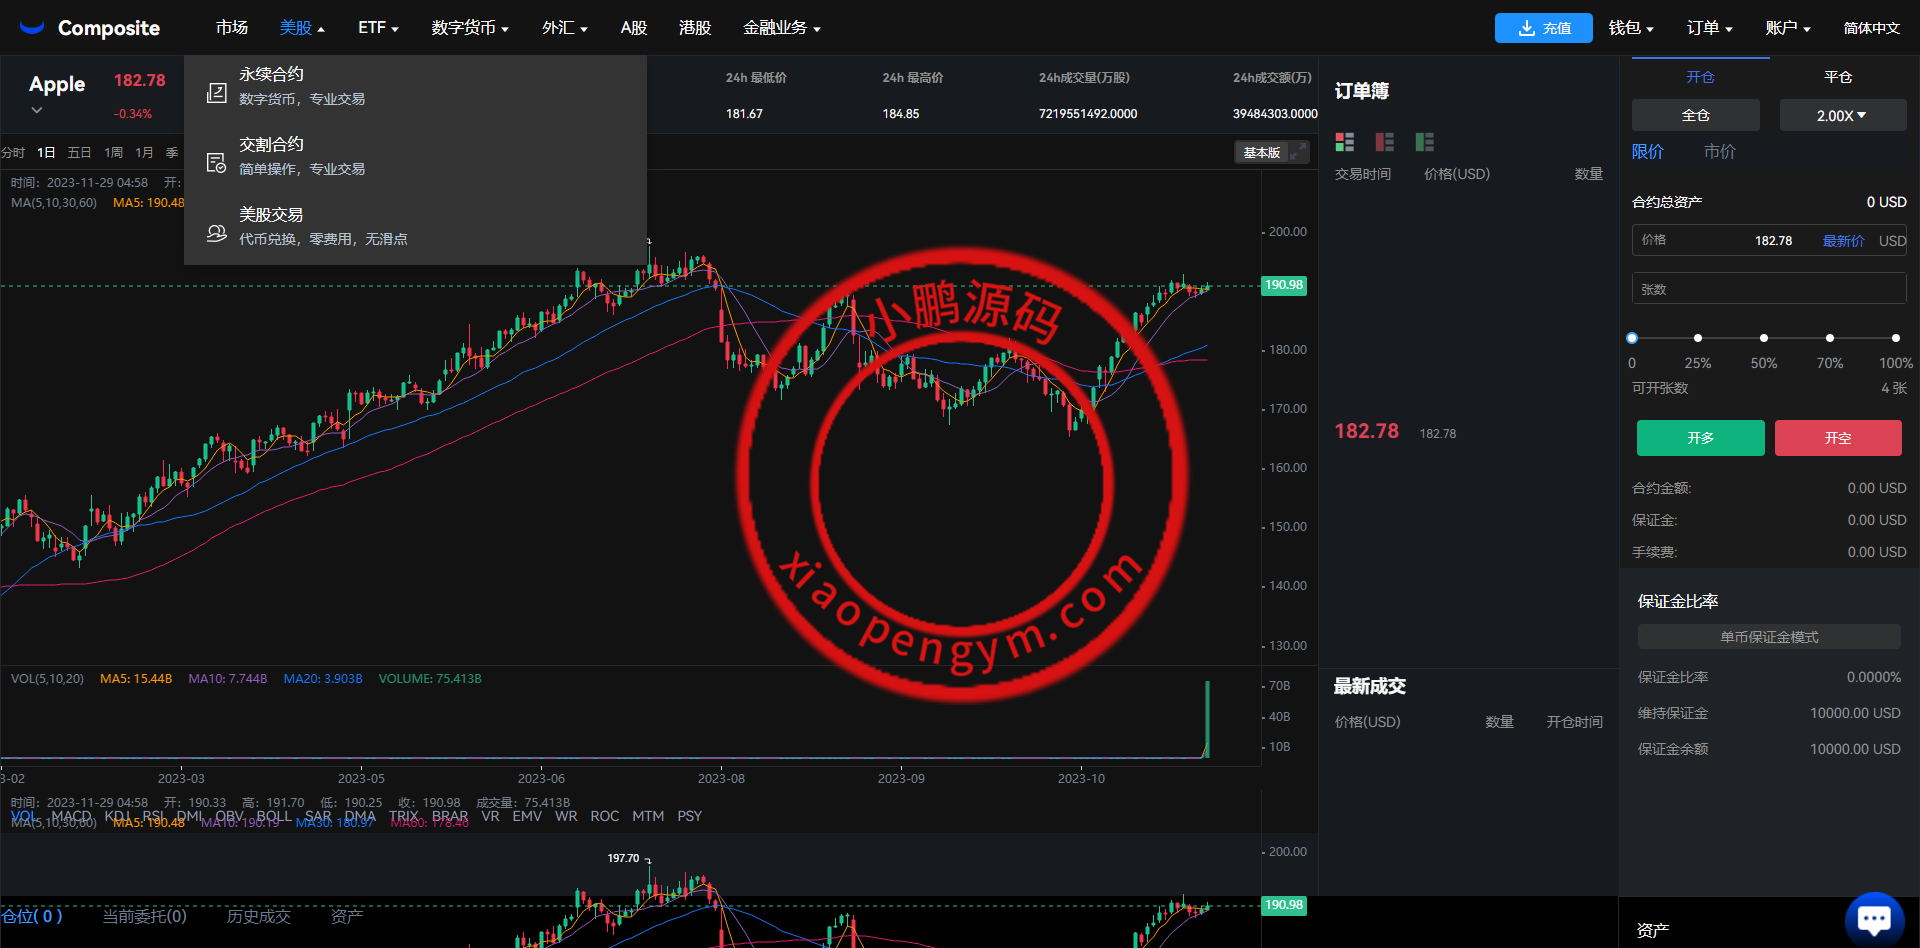Click the green 开多 open long button

tap(1700, 438)
